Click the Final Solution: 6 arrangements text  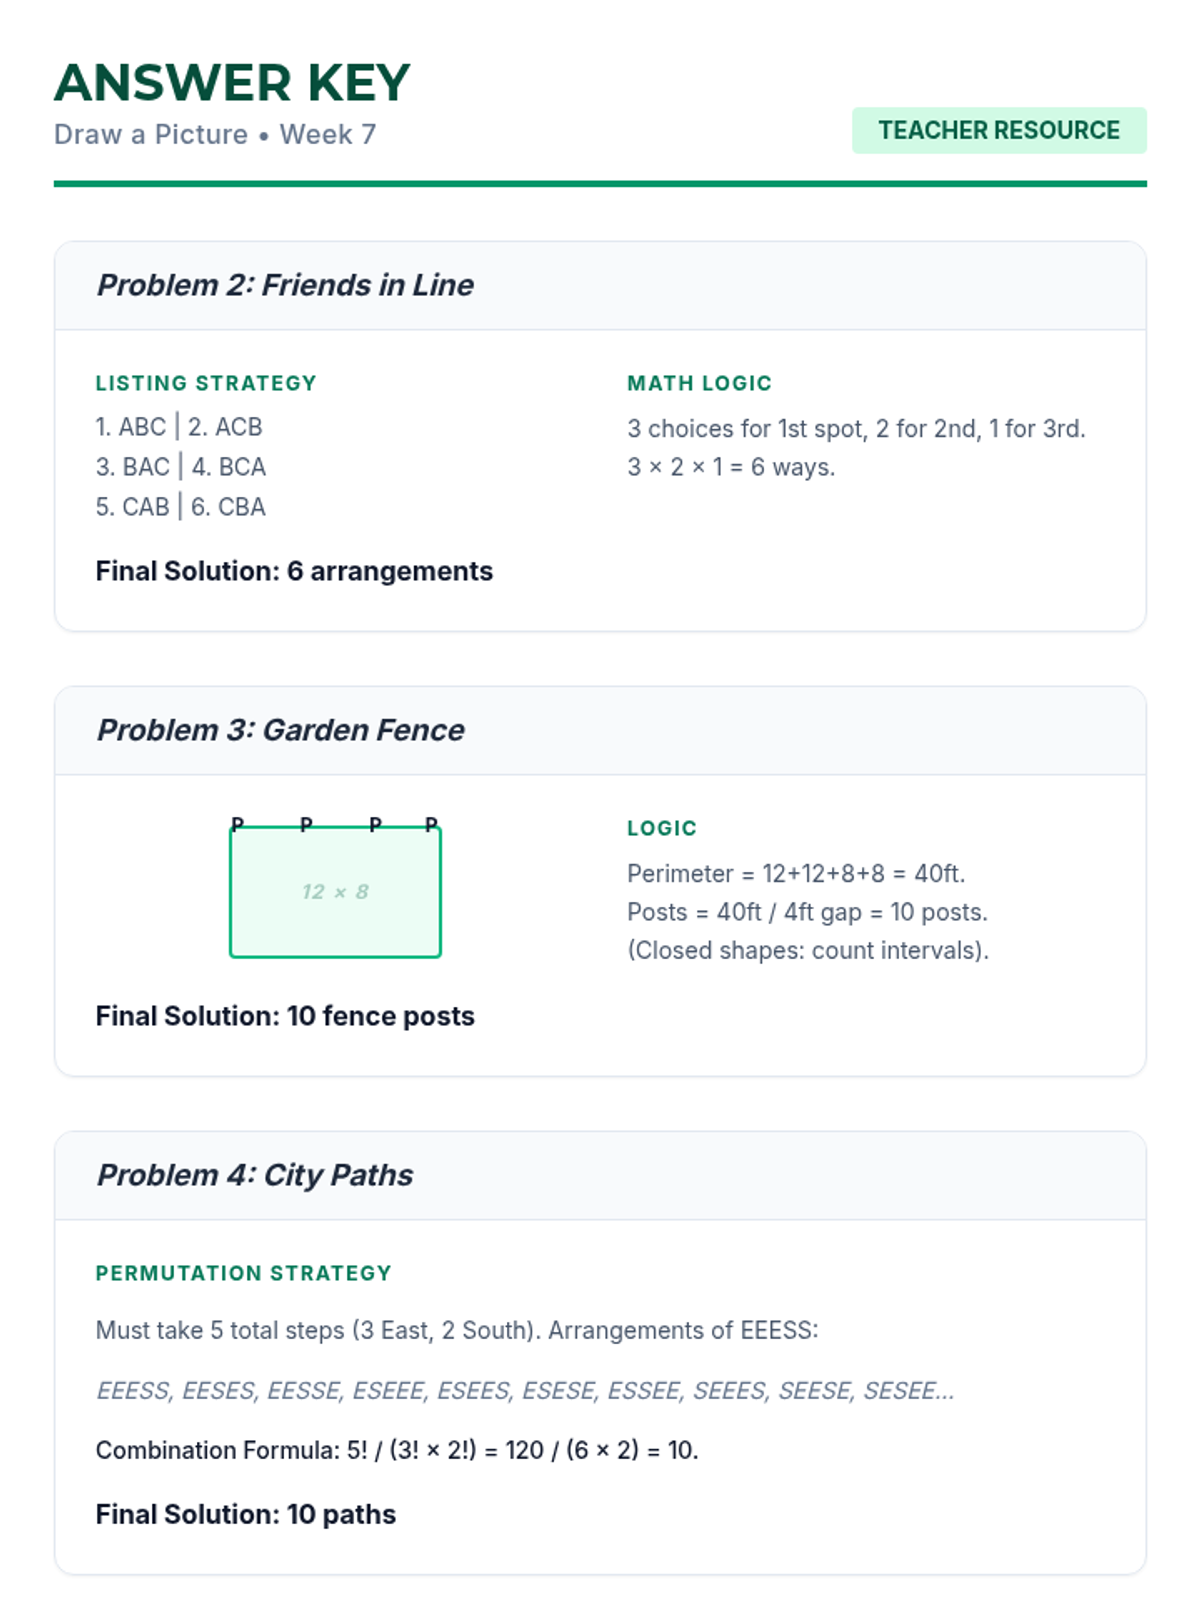click(294, 572)
